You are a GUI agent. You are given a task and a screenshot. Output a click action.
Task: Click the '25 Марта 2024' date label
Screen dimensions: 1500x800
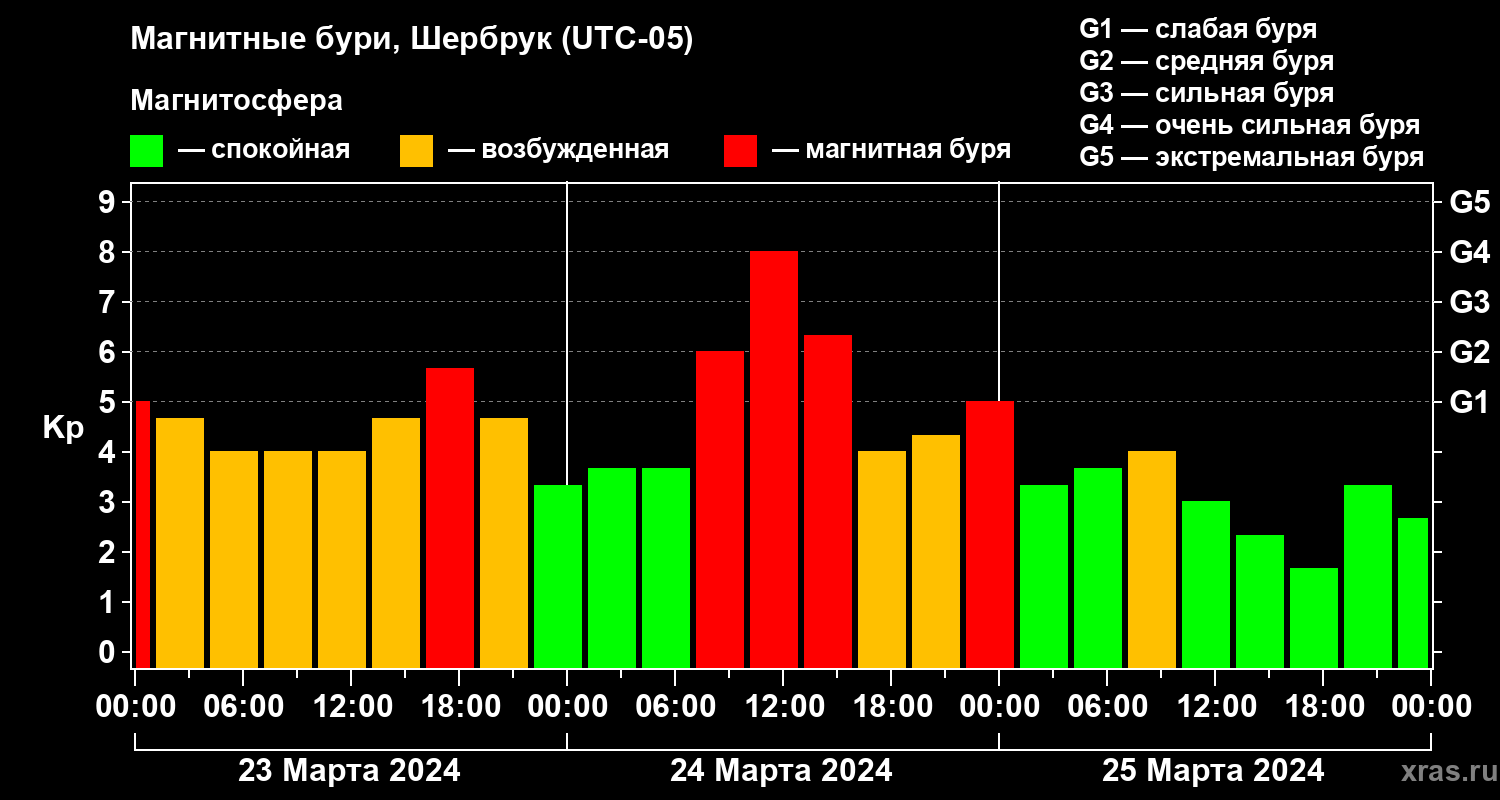click(x=1213, y=771)
